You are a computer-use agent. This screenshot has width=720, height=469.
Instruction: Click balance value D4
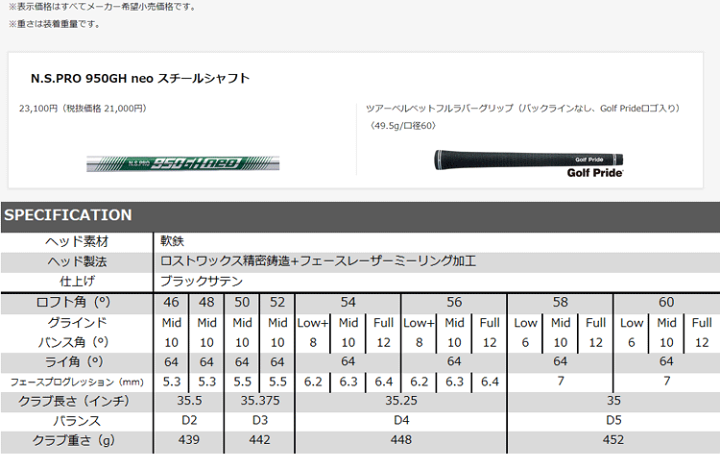[x=401, y=420]
